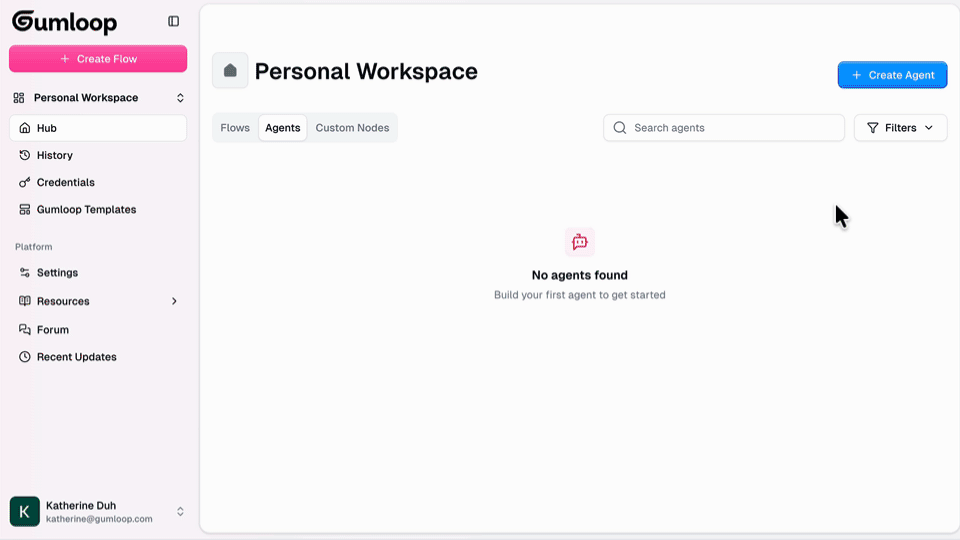The image size is (960, 540).
Task: Switch to the Flows tab
Action: pos(235,128)
